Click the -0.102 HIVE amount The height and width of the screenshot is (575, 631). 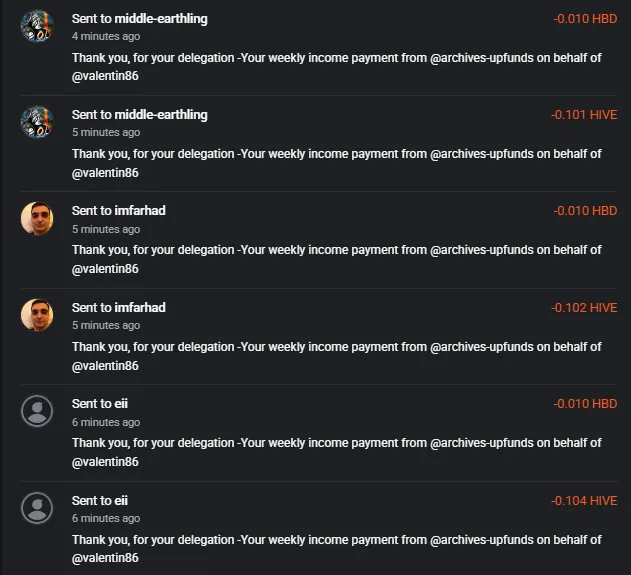[584, 308]
